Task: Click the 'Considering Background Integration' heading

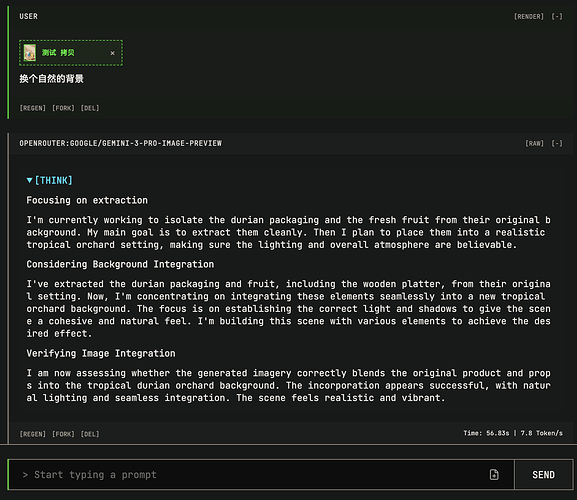Action: point(120,264)
